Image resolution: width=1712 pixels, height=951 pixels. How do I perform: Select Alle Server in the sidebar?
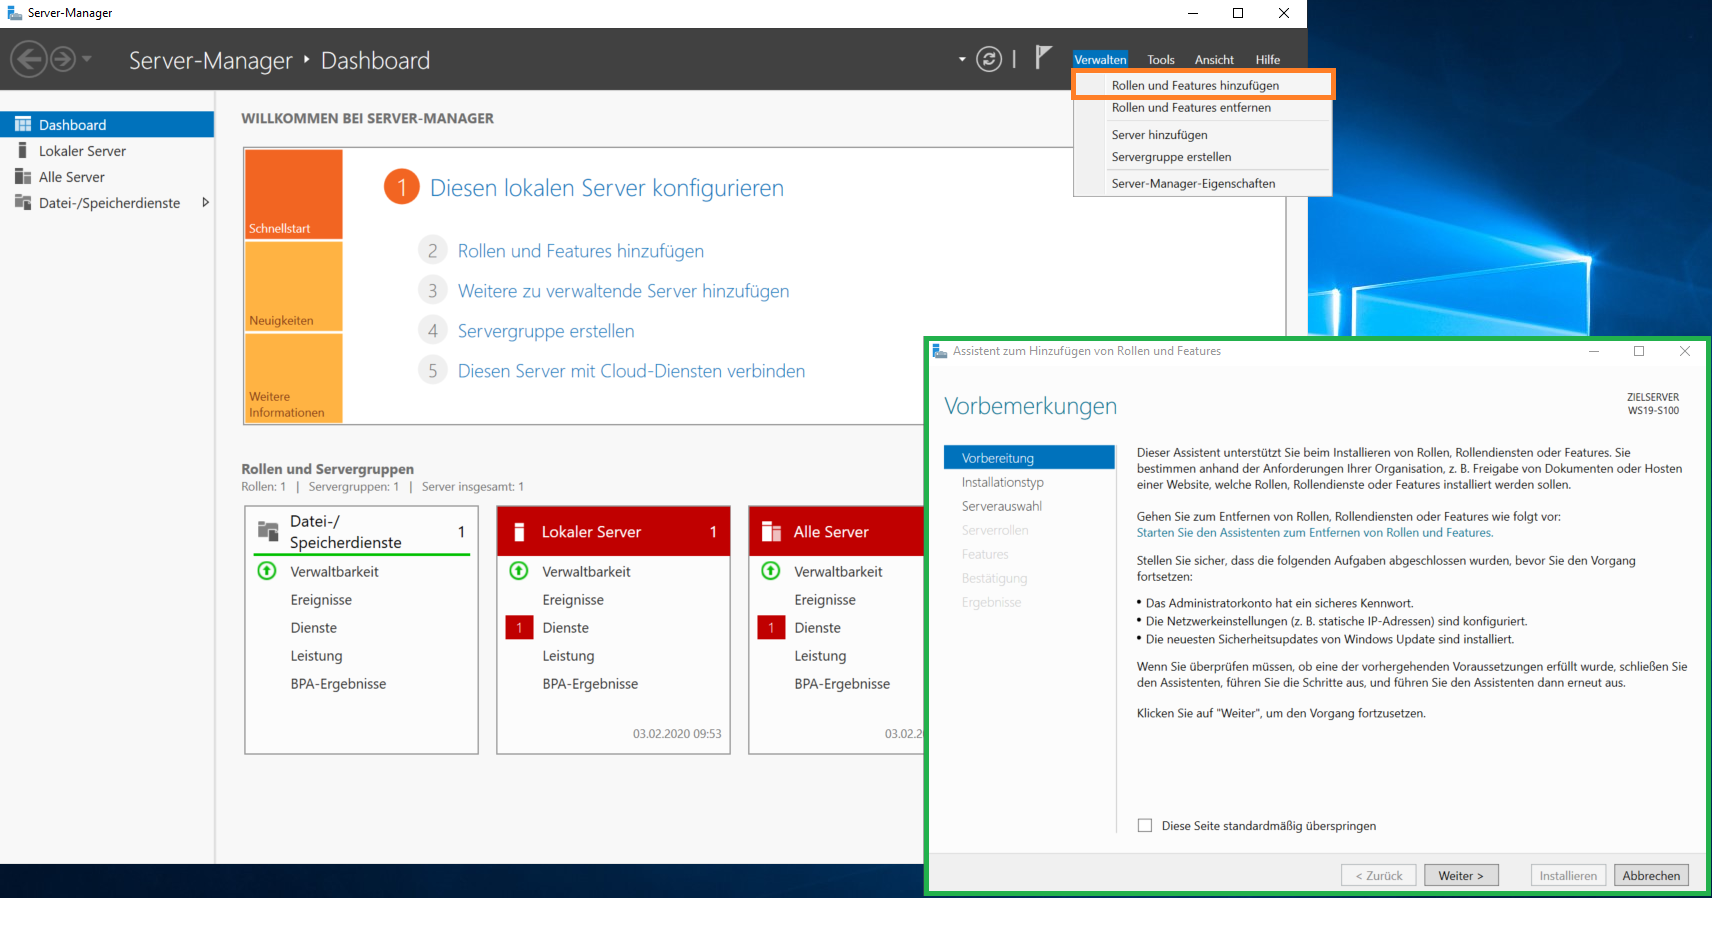(107, 177)
